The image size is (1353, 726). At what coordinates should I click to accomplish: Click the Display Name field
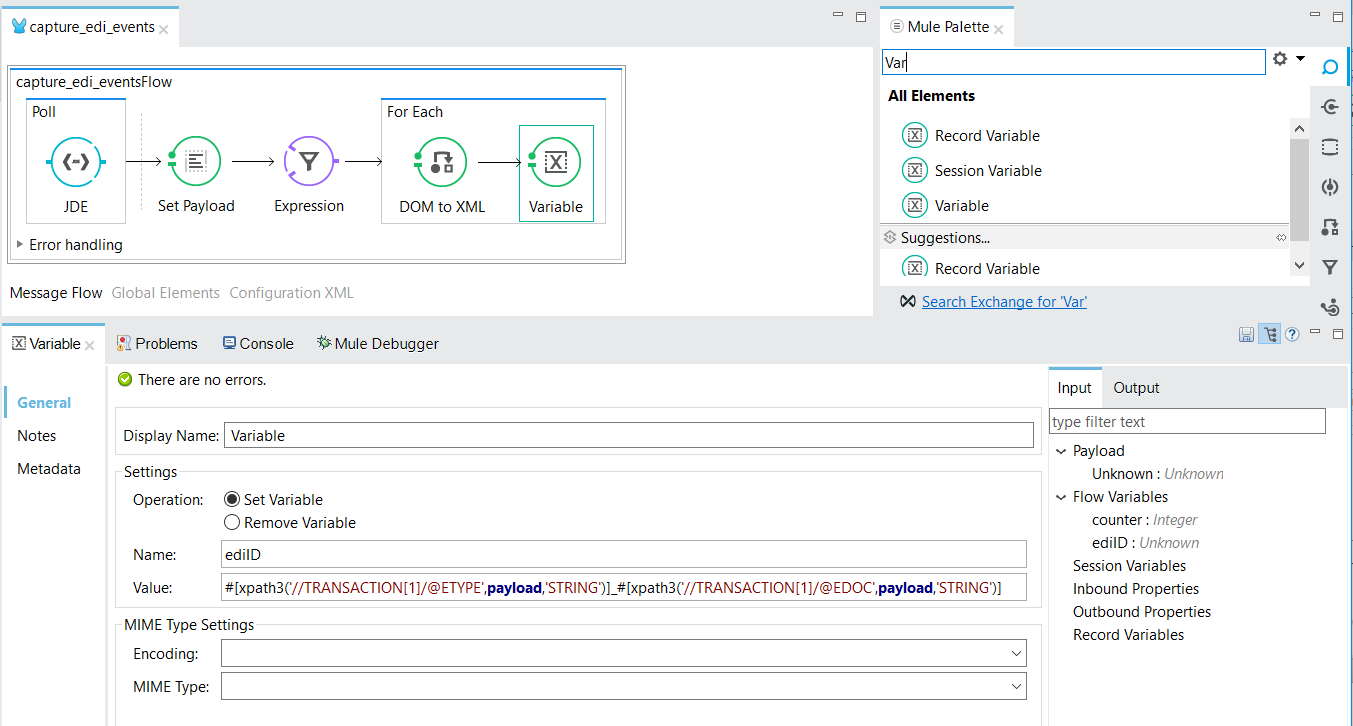[629, 435]
